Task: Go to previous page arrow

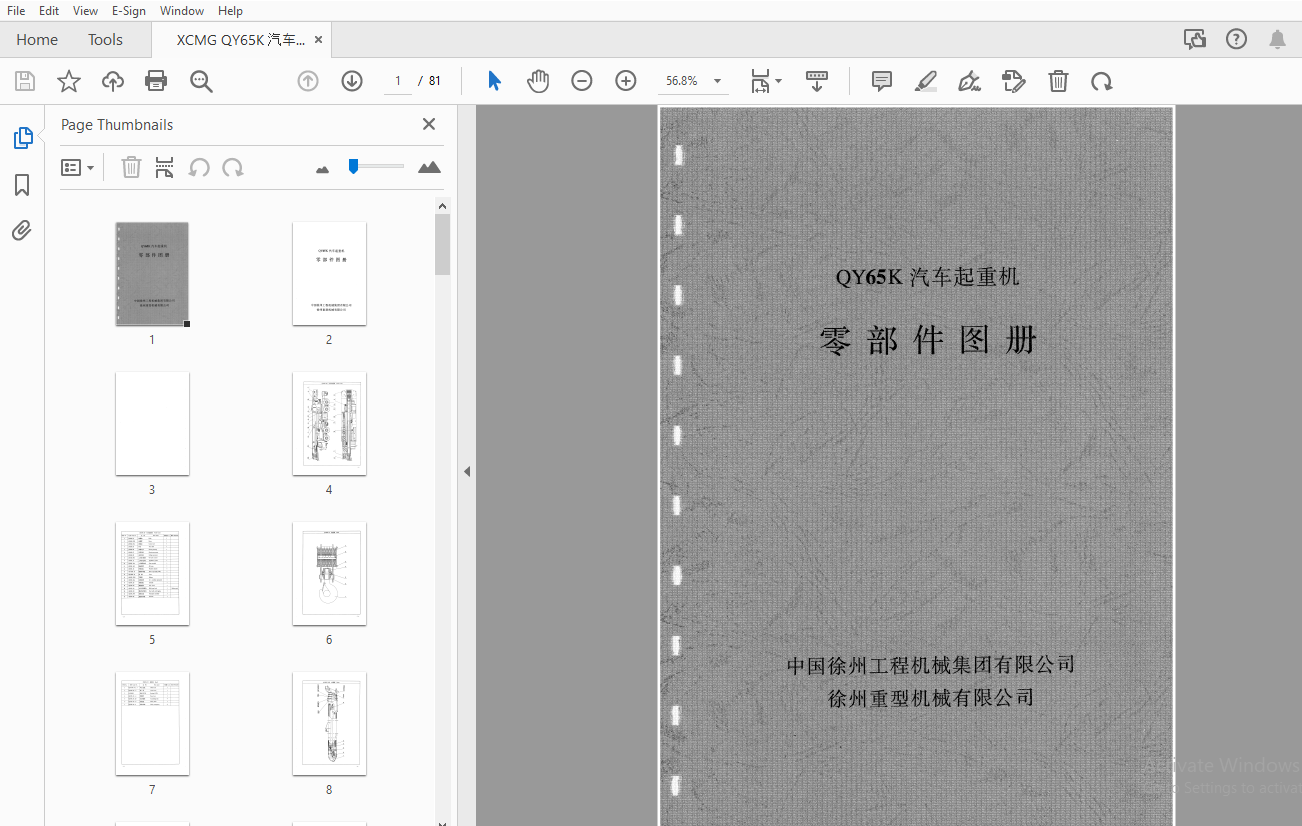Action: (308, 81)
